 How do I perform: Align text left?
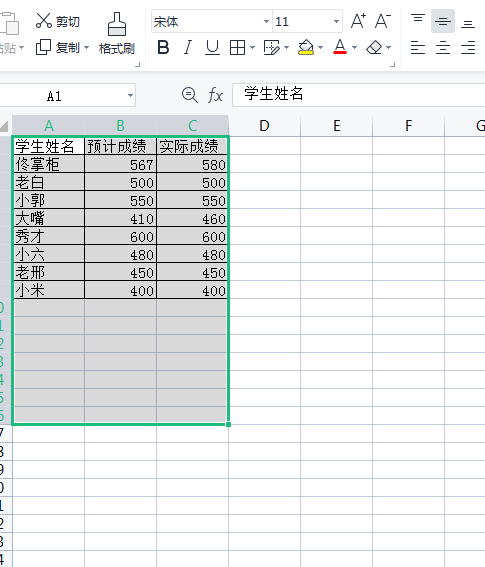pyautogui.click(x=418, y=47)
